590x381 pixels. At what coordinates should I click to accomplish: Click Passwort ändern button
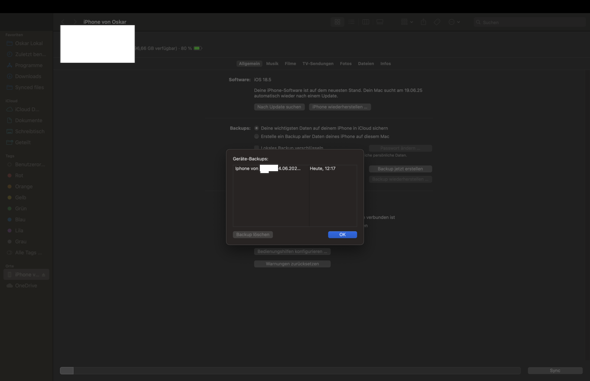pyautogui.click(x=400, y=148)
